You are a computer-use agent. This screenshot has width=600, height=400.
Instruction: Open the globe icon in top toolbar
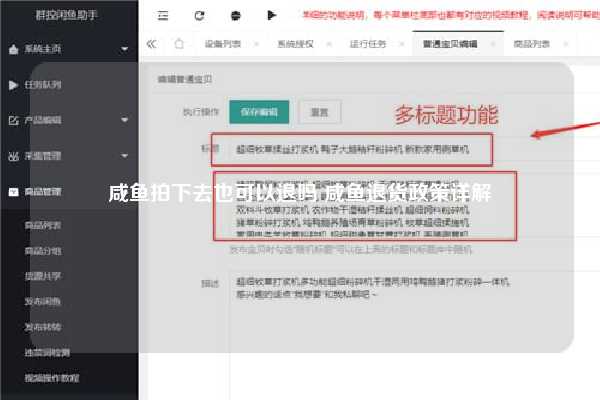(x=236, y=15)
